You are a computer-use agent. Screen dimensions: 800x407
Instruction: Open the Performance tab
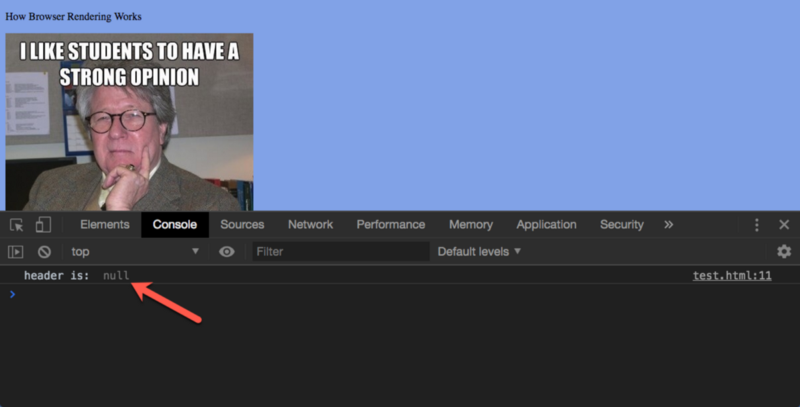[391, 225]
